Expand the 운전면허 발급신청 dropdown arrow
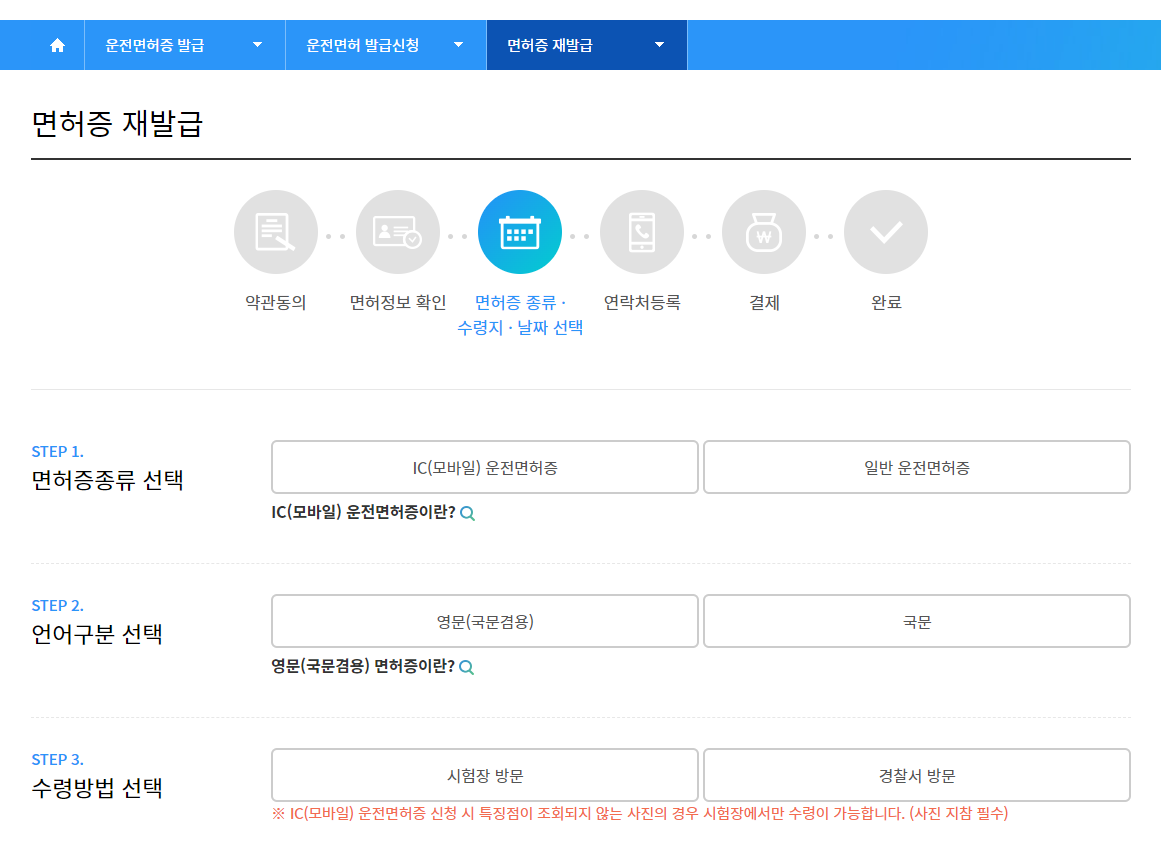 458,44
